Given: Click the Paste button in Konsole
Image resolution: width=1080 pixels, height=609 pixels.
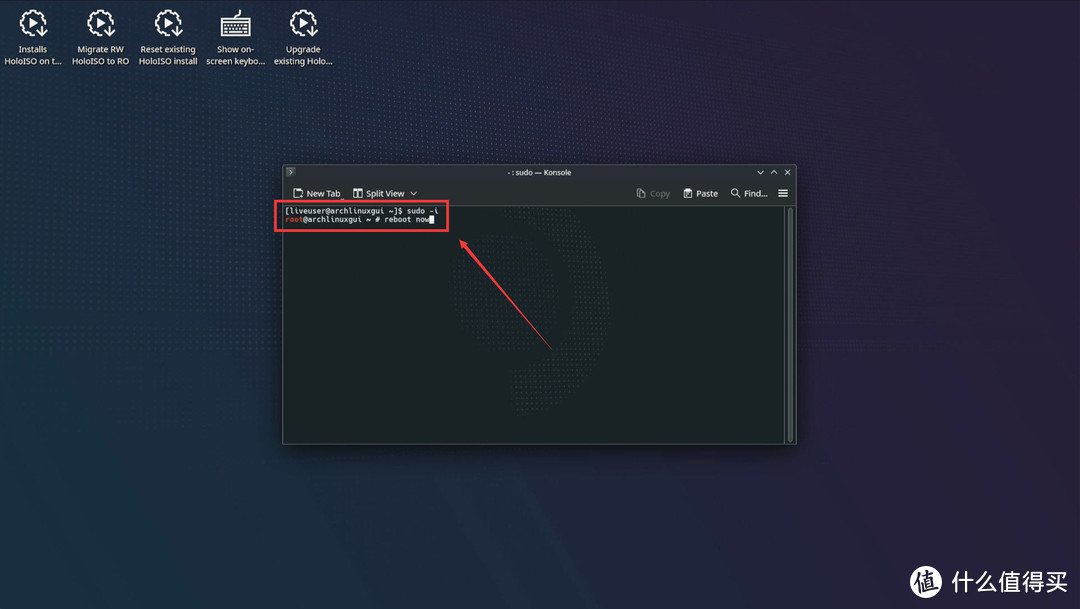Looking at the screenshot, I should tap(700, 194).
